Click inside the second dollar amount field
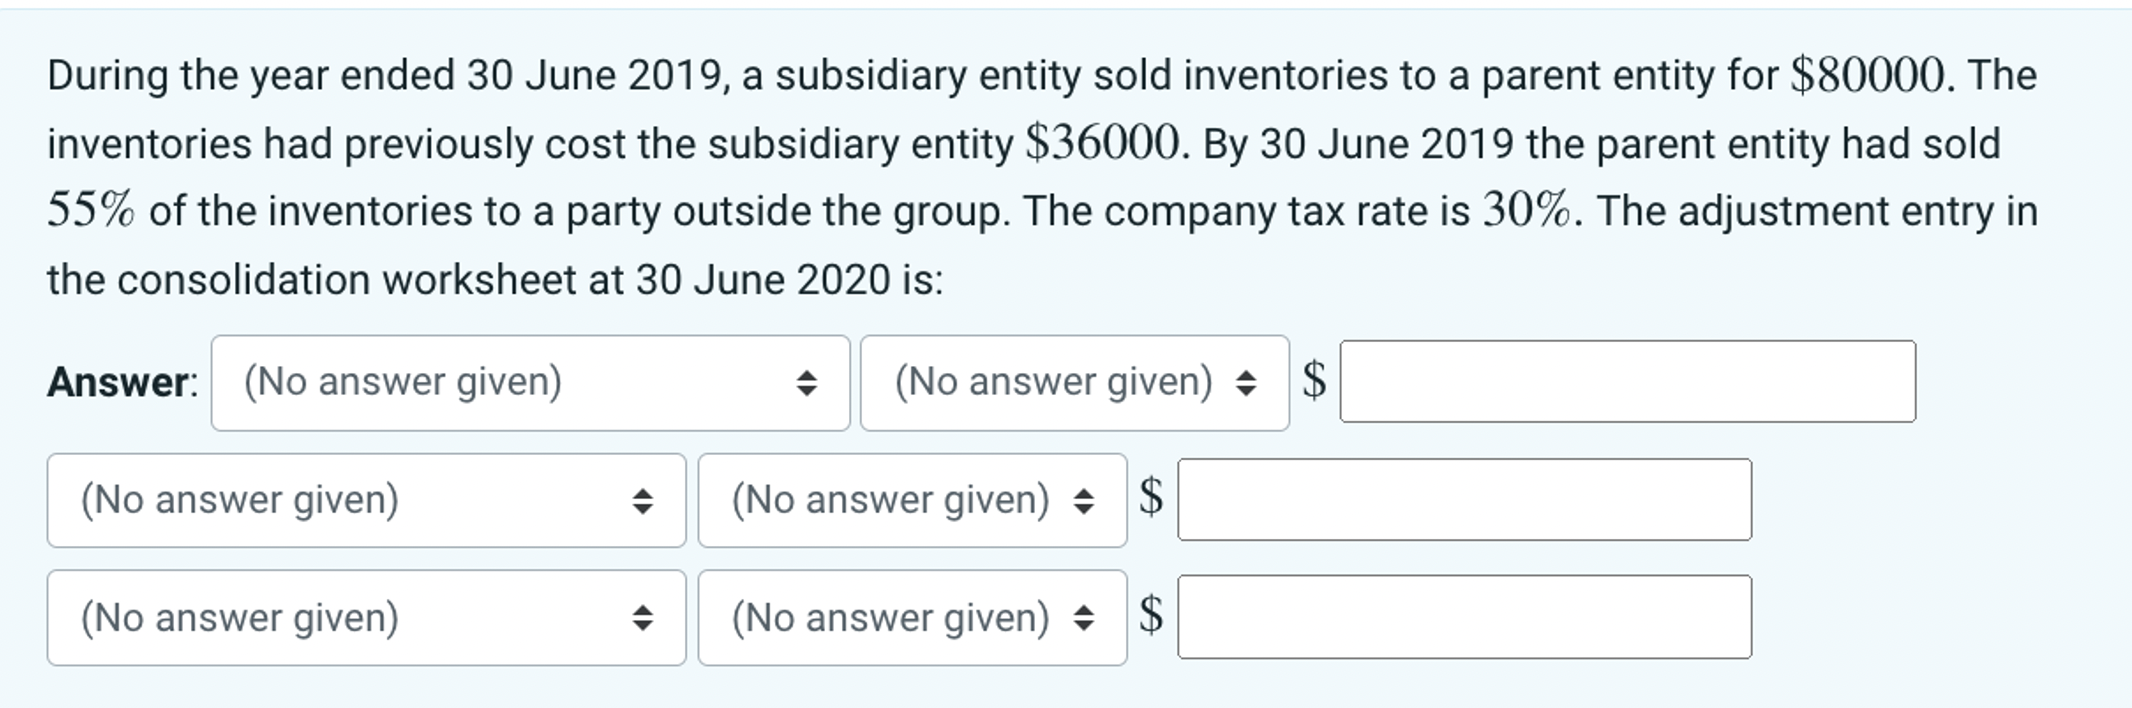Screen dimensions: 2132x708 (1465, 499)
